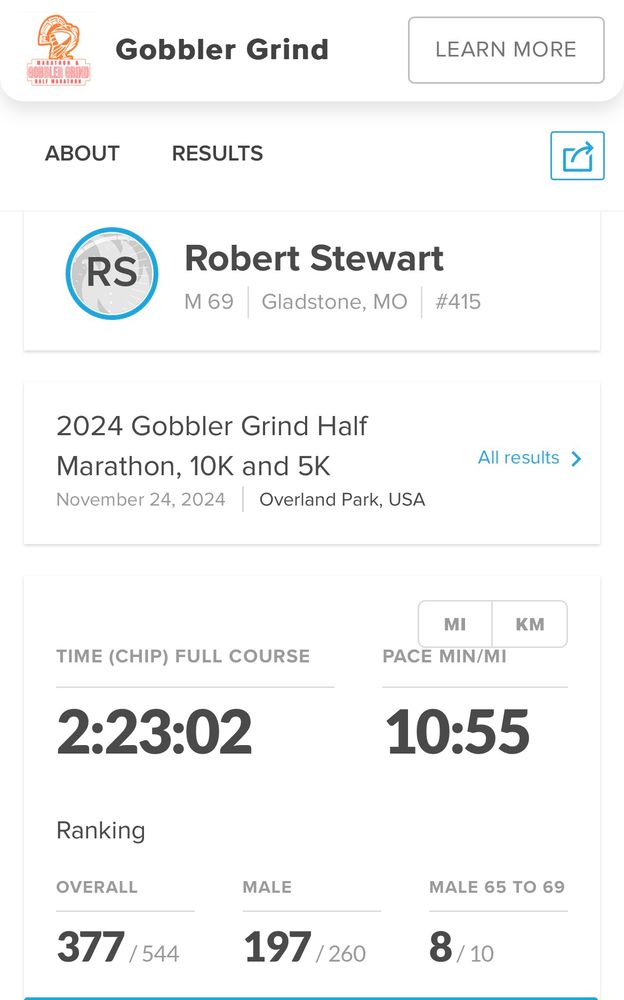This screenshot has height=1000, width=624.
Task: Click the Gobbler Grind title text
Action: click(x=222, y=49)
